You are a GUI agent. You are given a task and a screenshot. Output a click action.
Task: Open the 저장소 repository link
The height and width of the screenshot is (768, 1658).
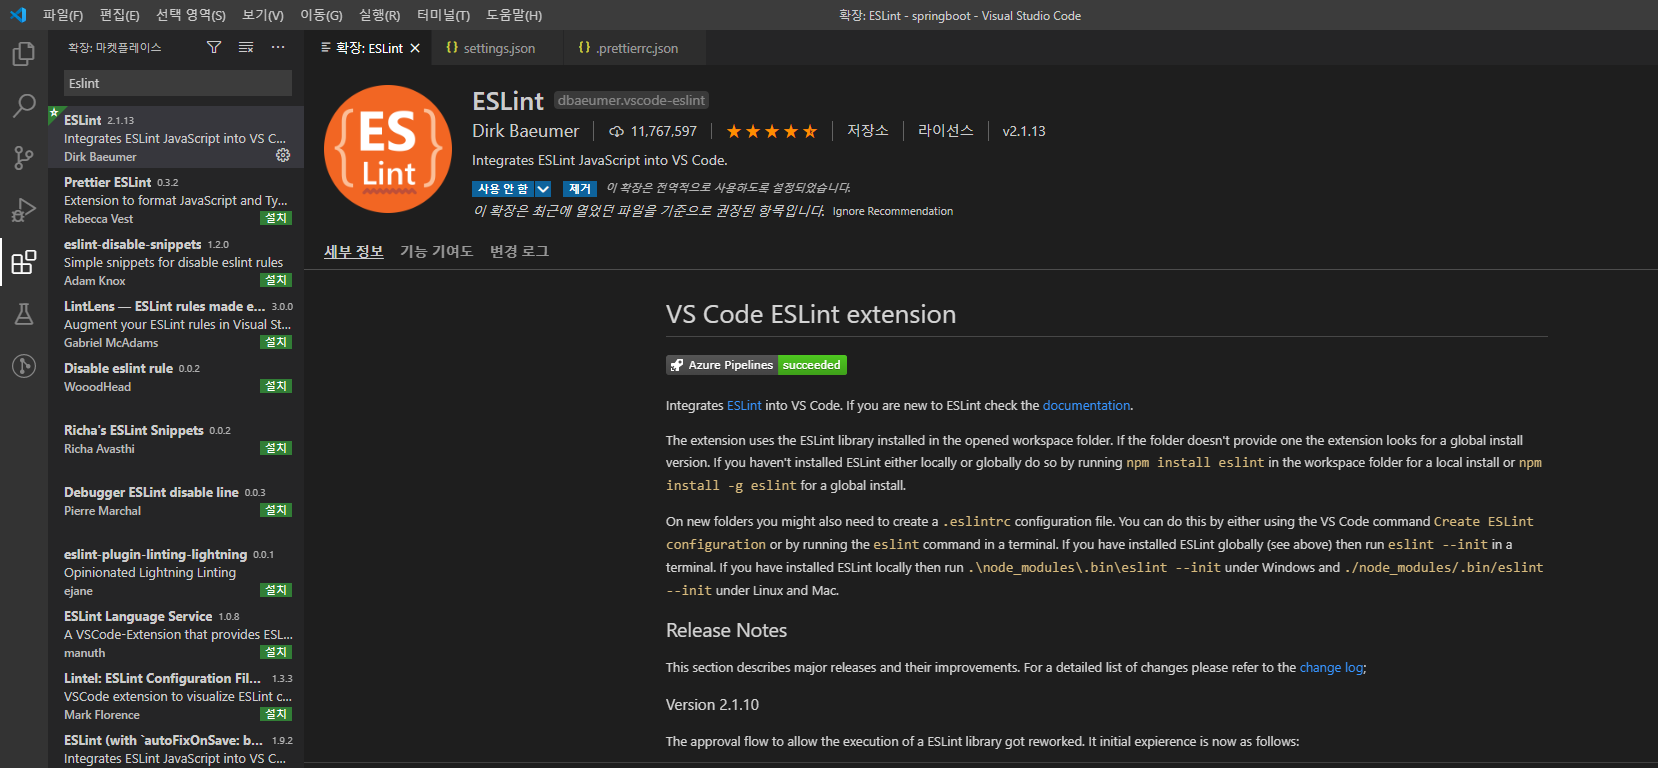(868, 131)
